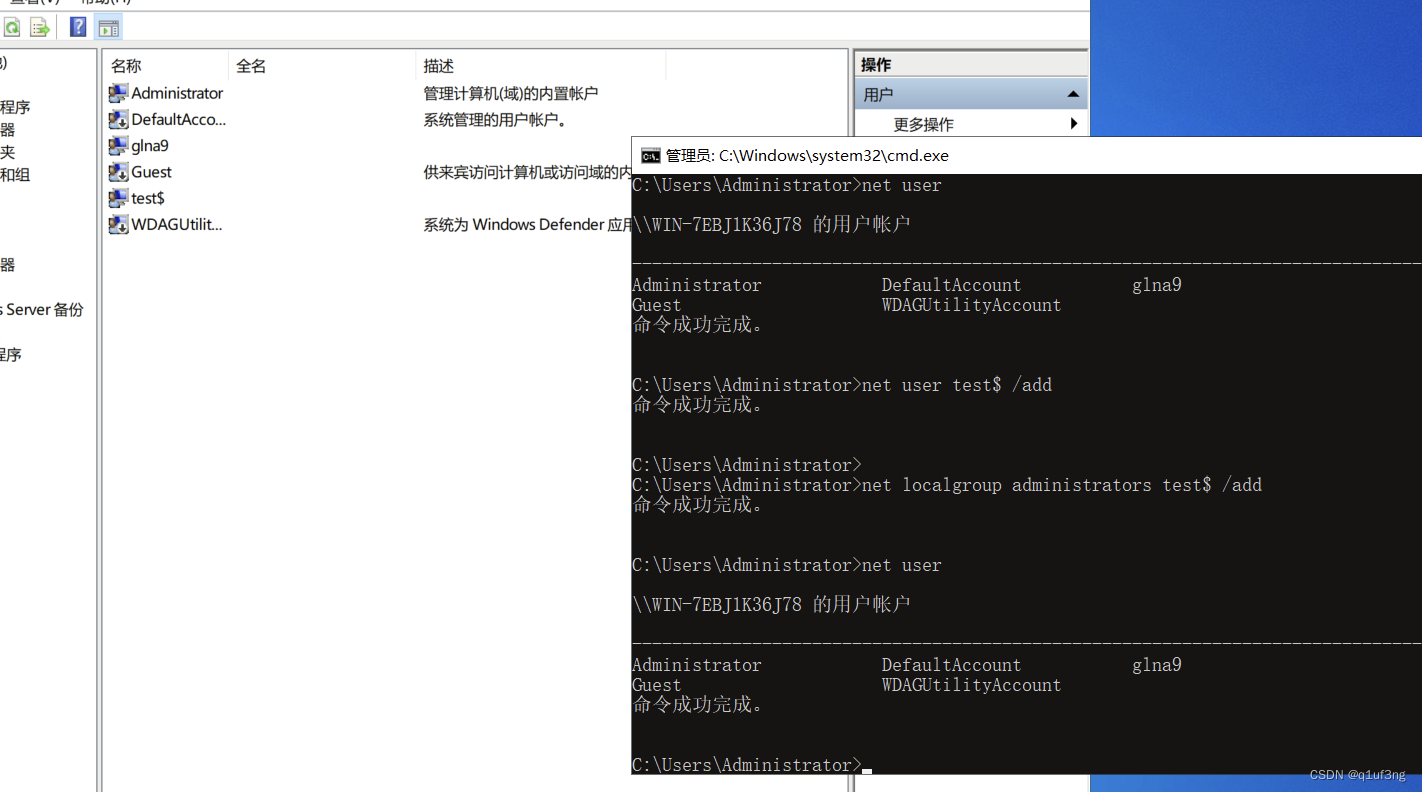Click the description 系统管理的用户帐户。
The width and height of the screenshot is (1422, 792).
pos(495,120)
